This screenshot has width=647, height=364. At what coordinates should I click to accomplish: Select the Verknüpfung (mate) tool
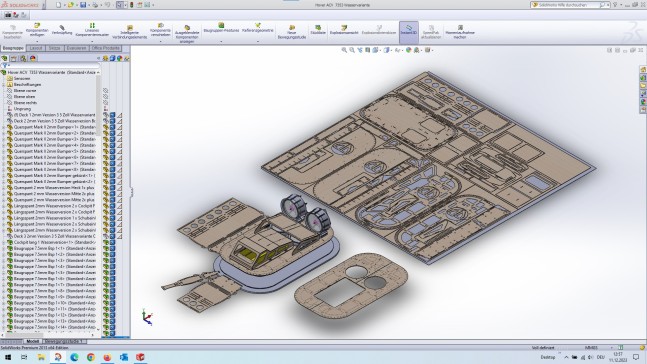[62, 30]
